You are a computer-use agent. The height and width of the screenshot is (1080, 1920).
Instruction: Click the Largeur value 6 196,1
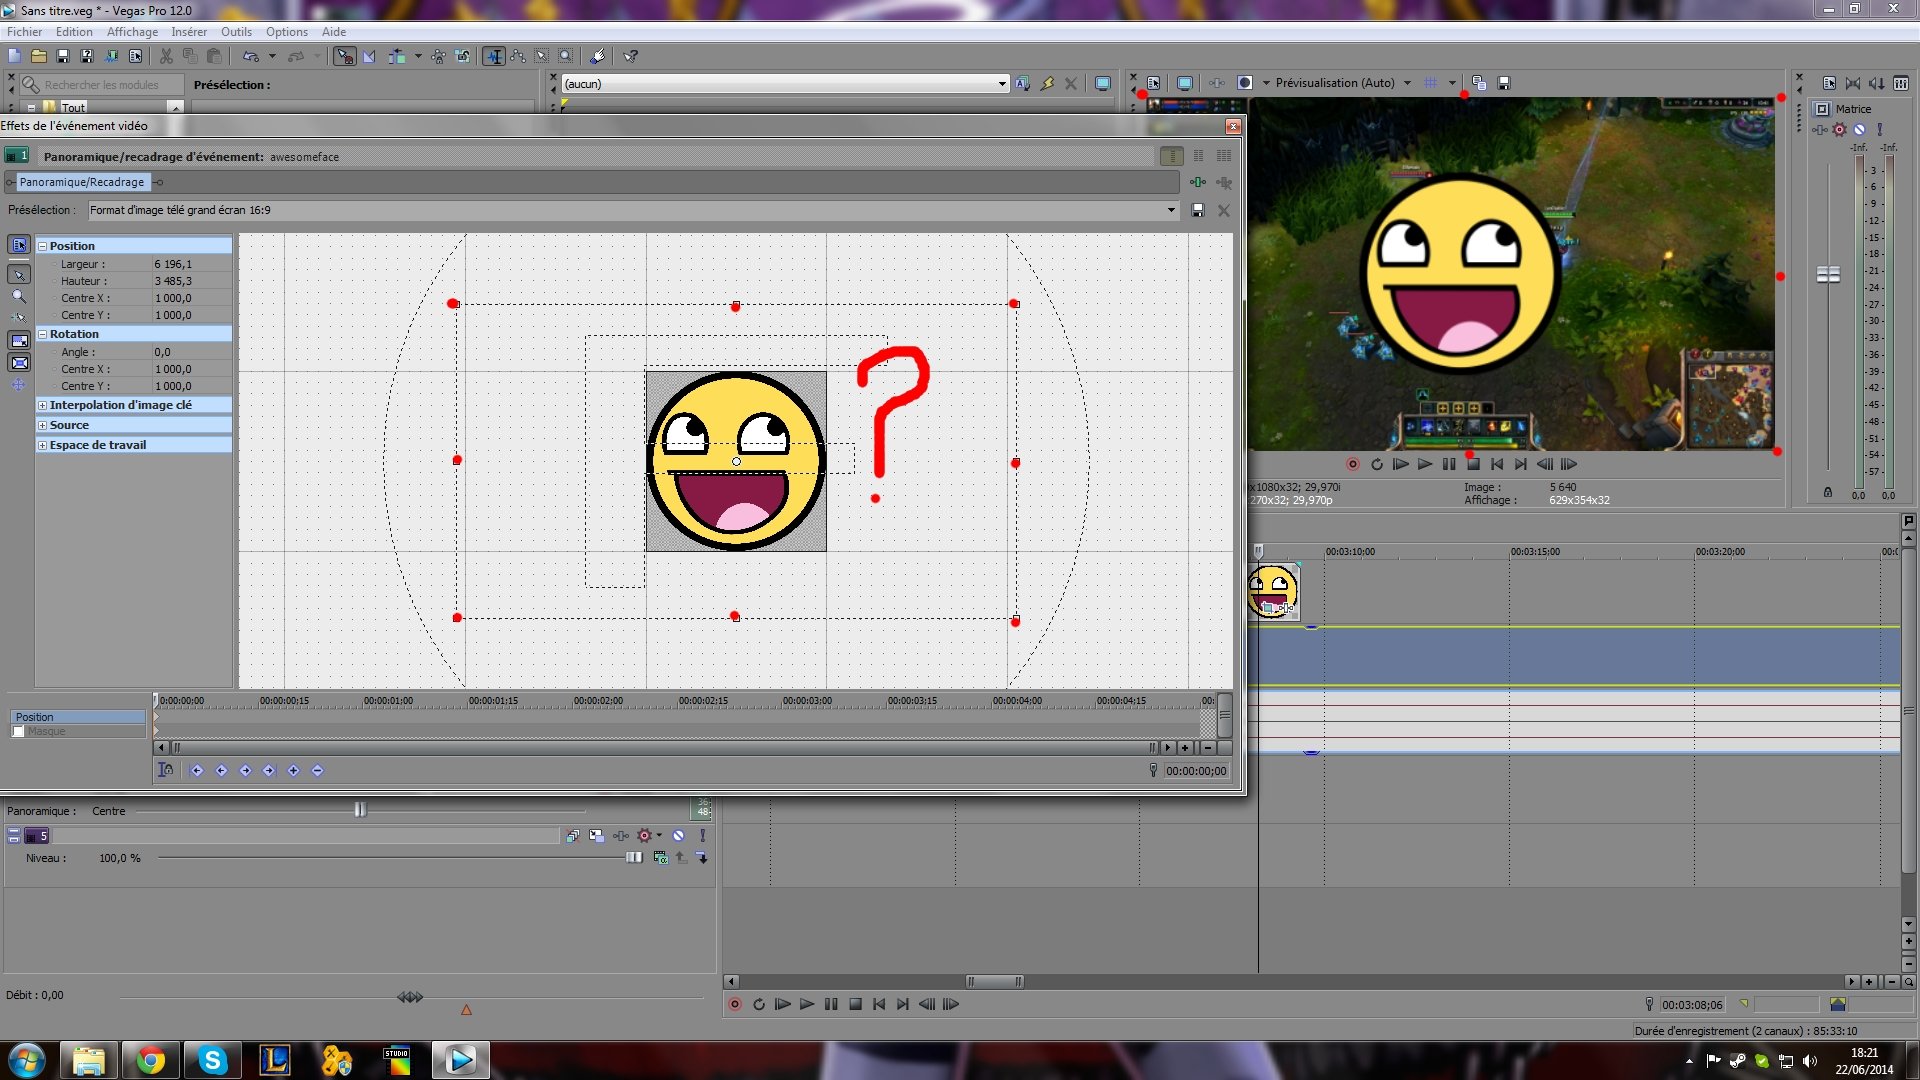173,264
